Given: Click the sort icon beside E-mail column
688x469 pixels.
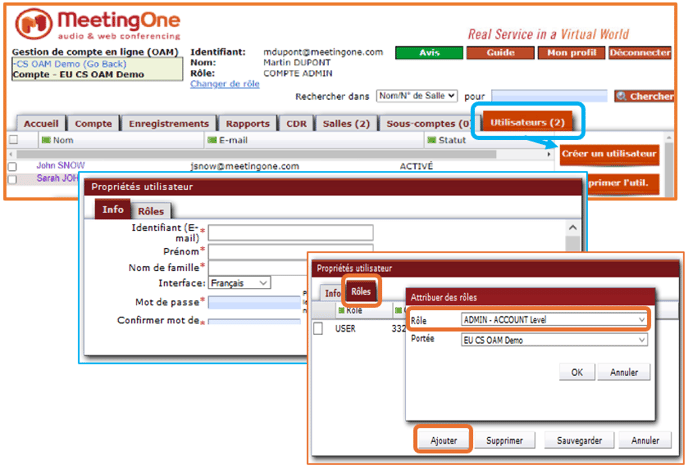Looking at the screenshot, I should pyautogui.click(x=212, y=140).
